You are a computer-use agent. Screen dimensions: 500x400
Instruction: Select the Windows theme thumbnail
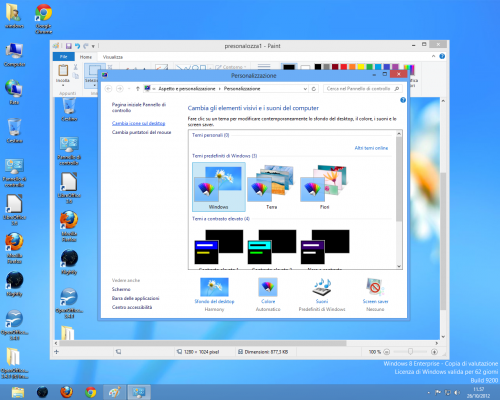[x=219, y=187]
